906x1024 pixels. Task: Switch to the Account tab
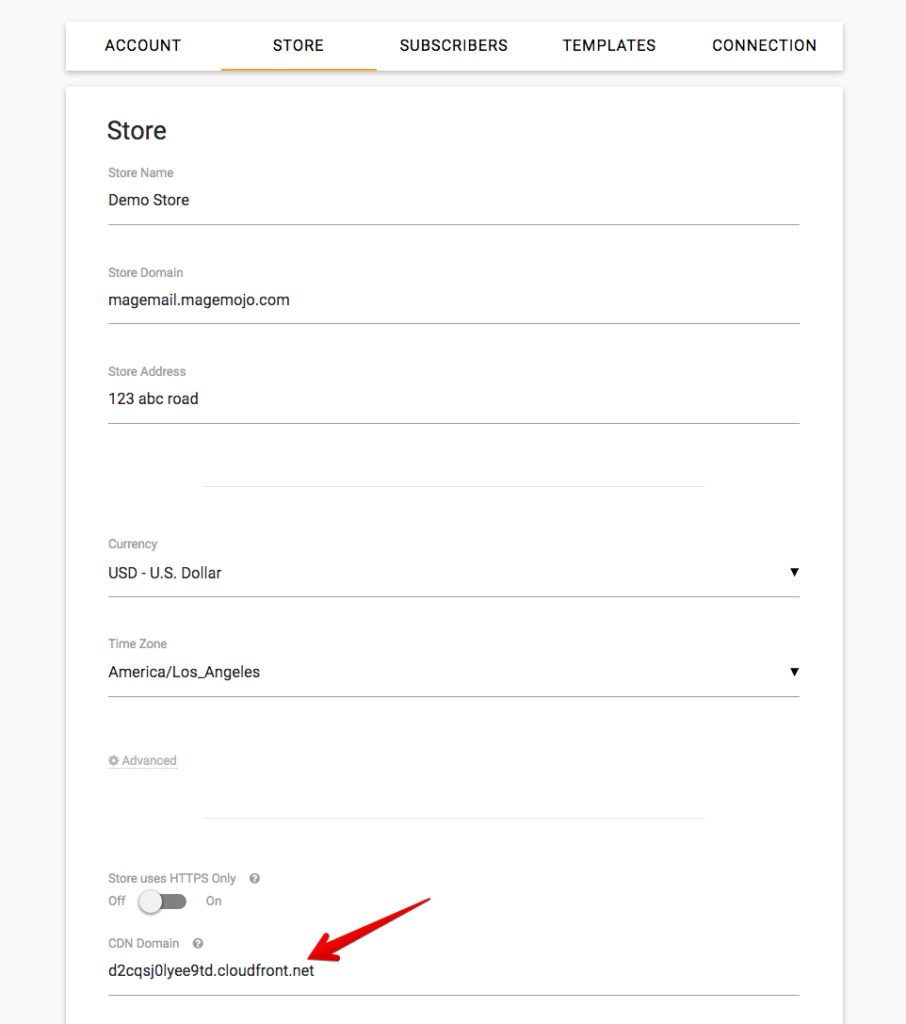[143, 46]
